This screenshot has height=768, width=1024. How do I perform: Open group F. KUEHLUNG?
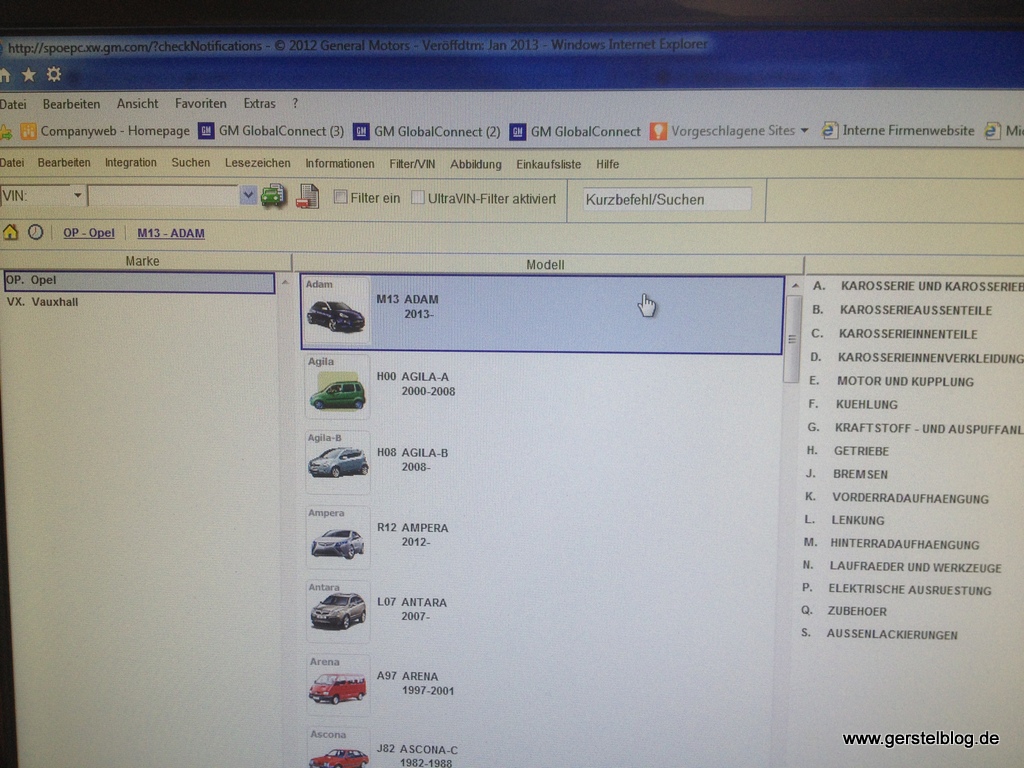tap(853, 404)
